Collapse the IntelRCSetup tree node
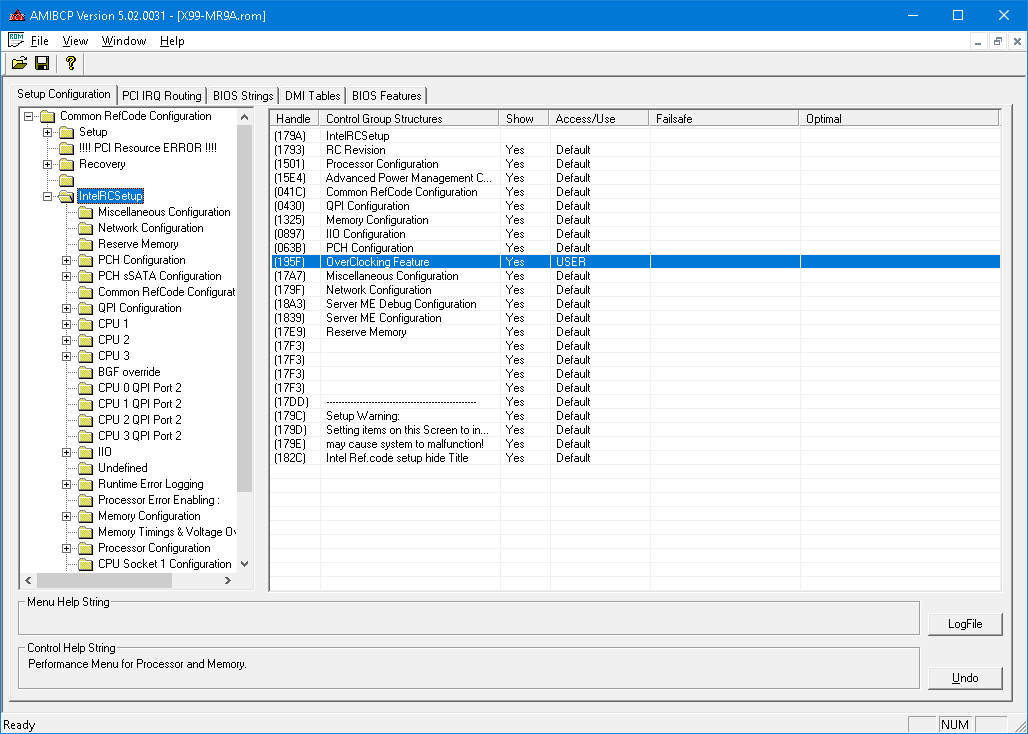Image resolution: width=1028 pixels, height=734 pixels. point(47,196)
